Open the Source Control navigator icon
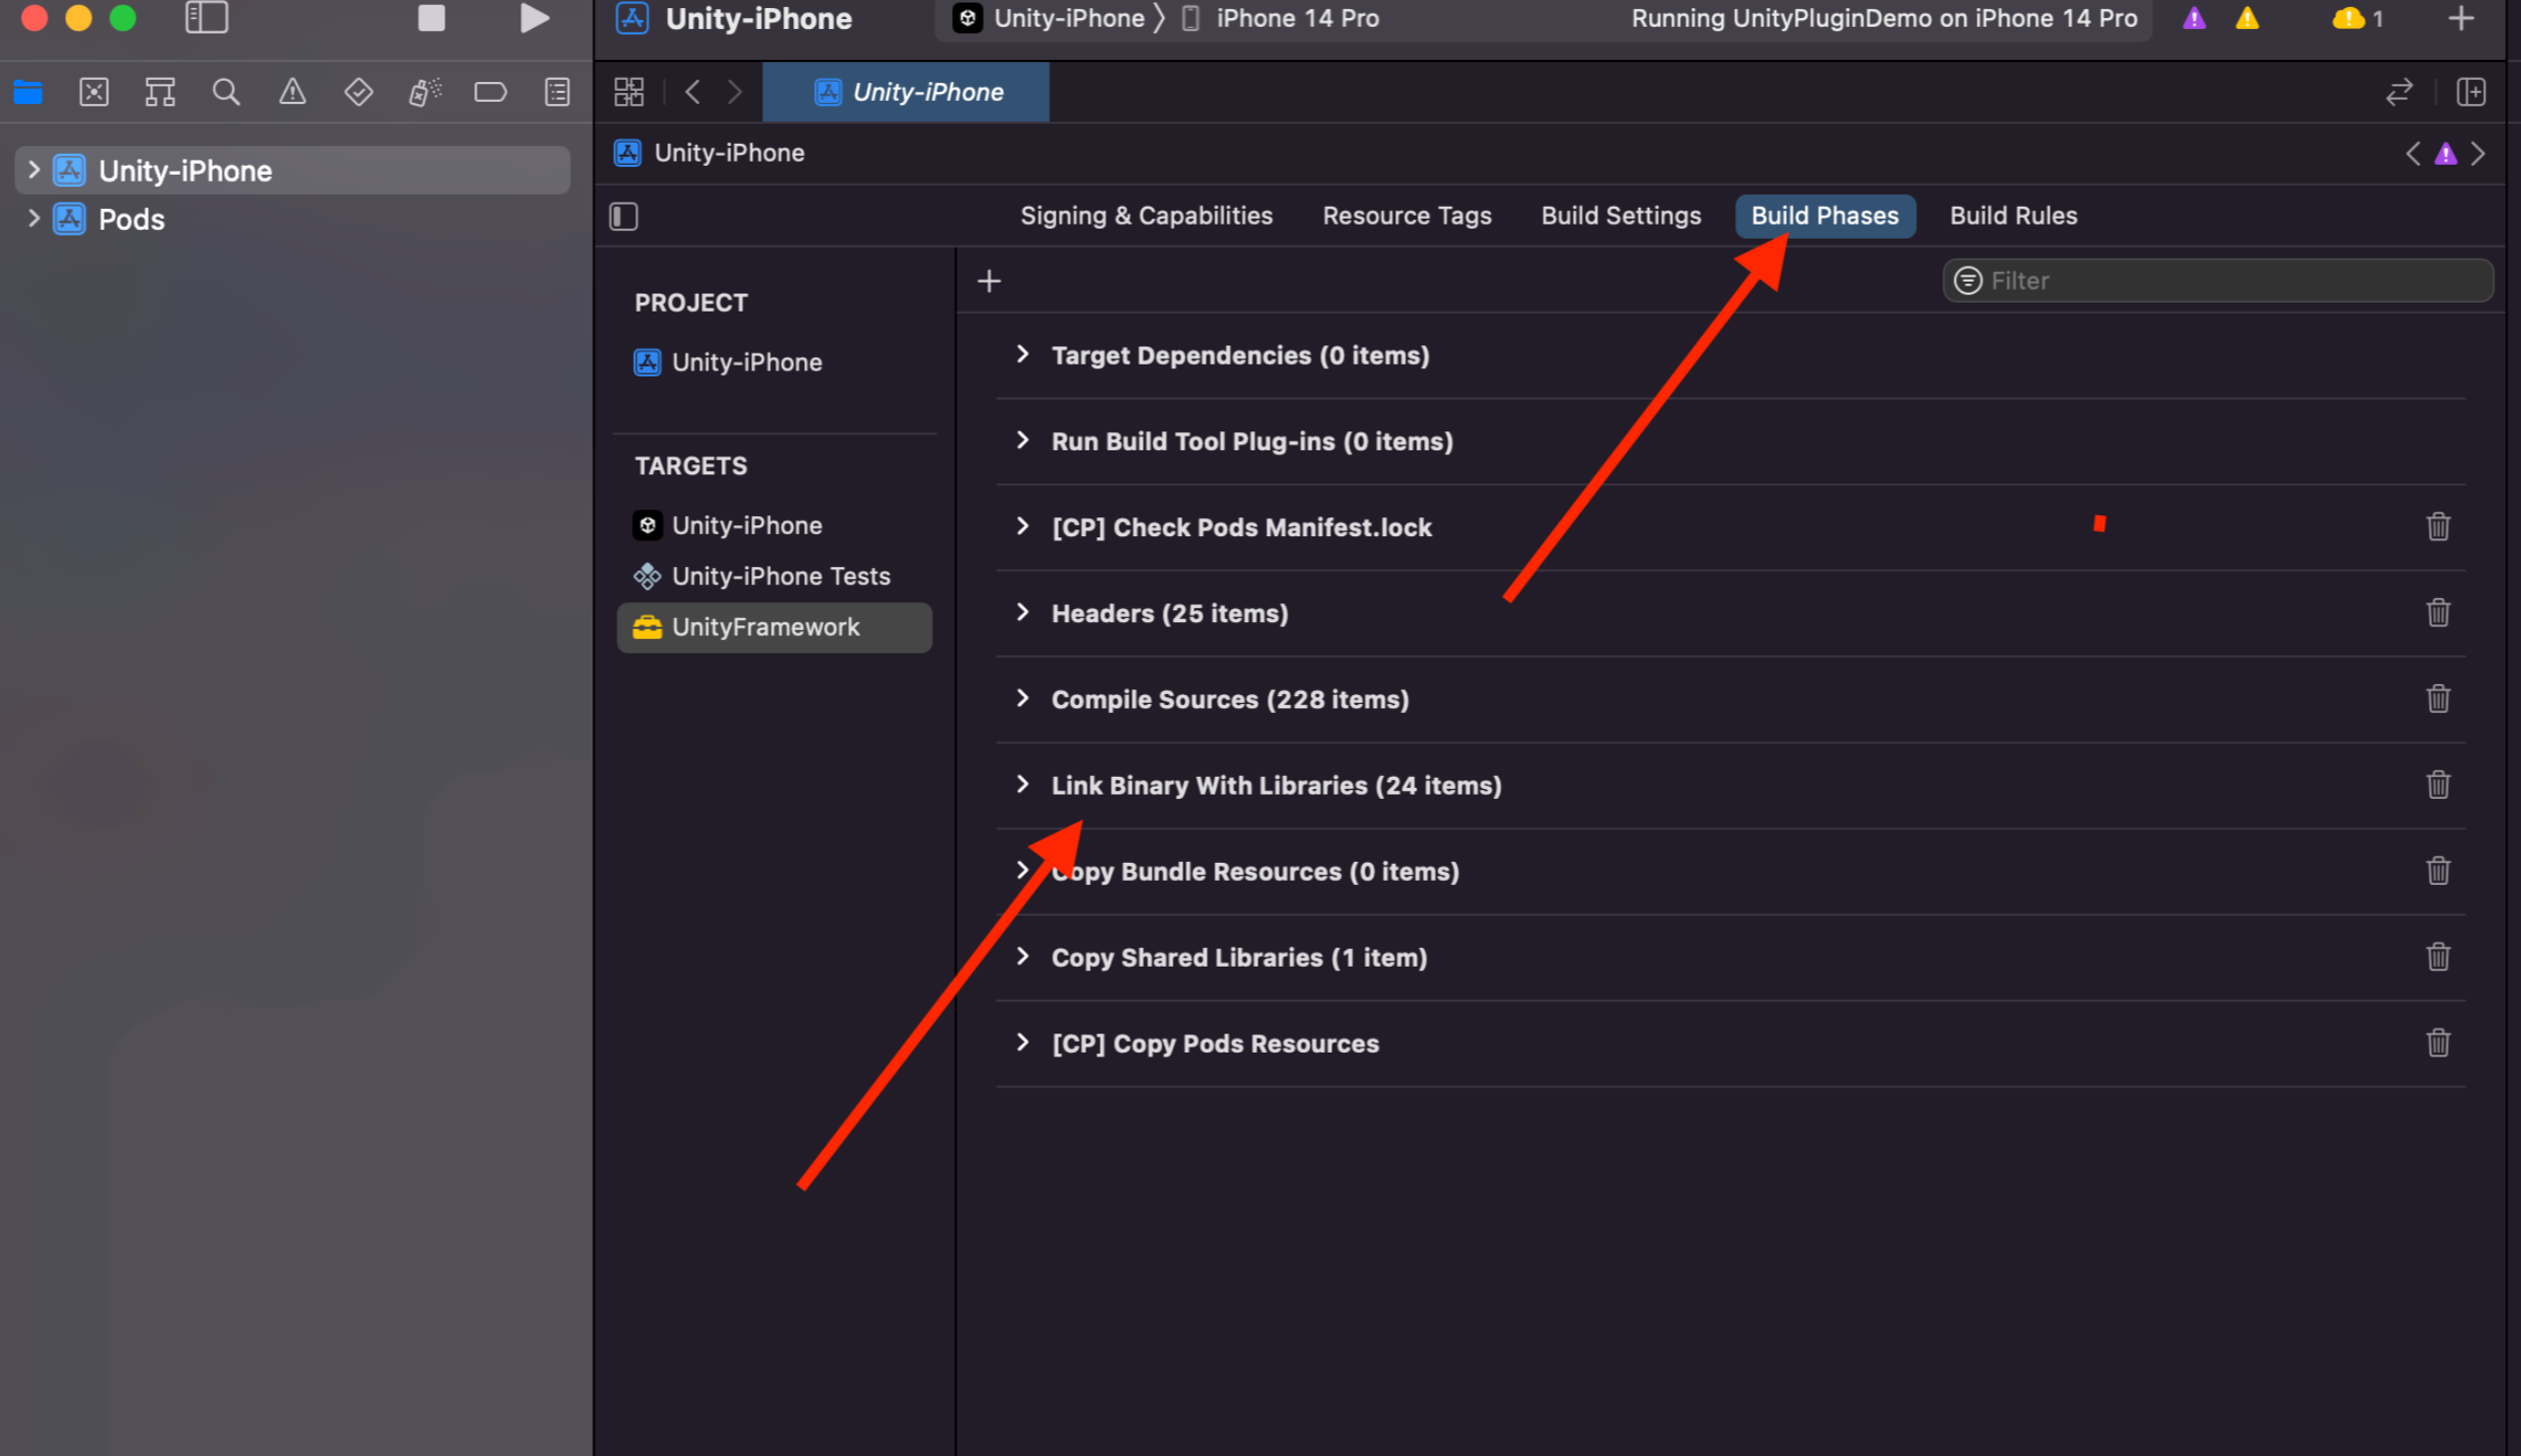 94,93
